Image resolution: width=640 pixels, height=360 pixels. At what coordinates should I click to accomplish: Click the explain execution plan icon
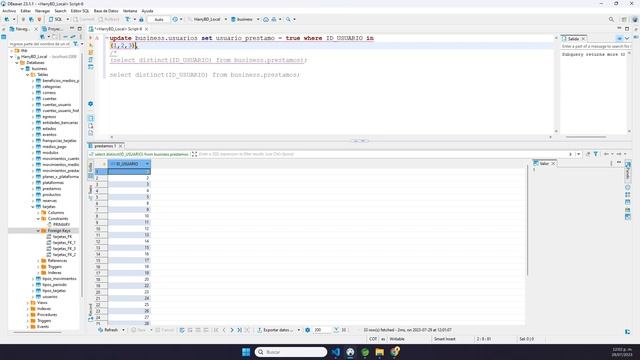91,67
